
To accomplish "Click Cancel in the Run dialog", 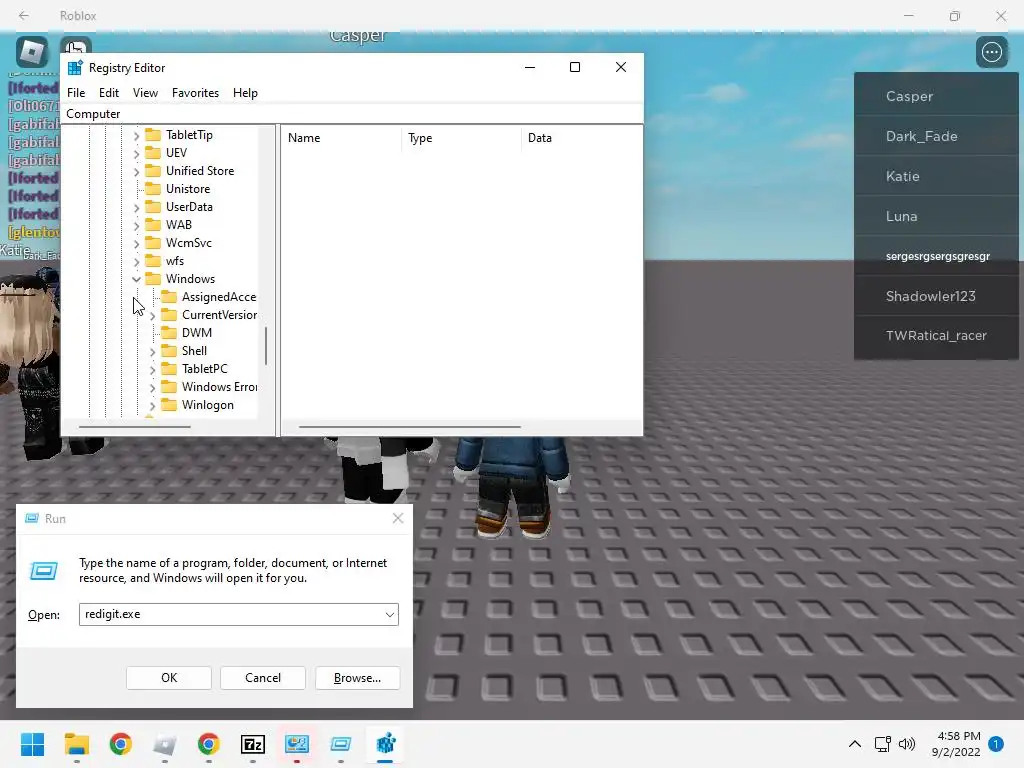I will tap(263, 678).
